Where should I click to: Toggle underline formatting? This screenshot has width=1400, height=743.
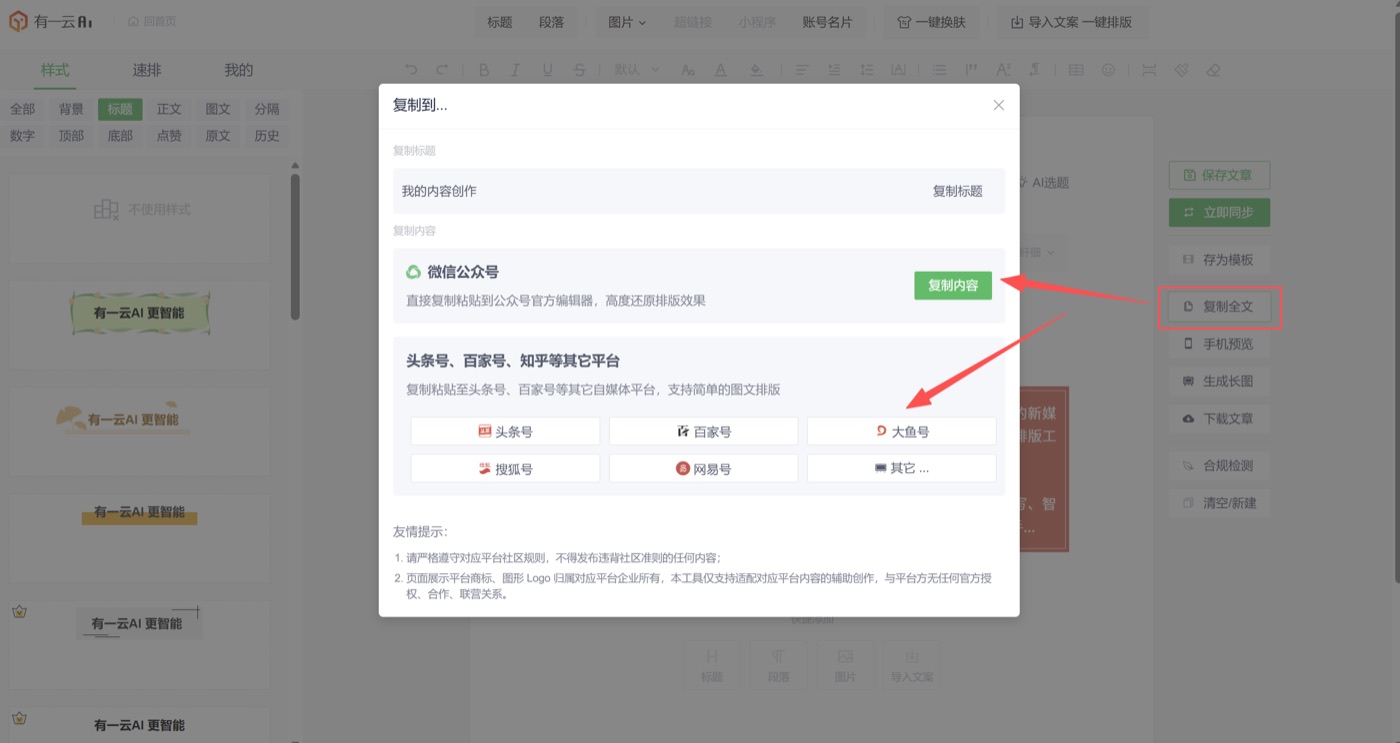coord(547,70)
